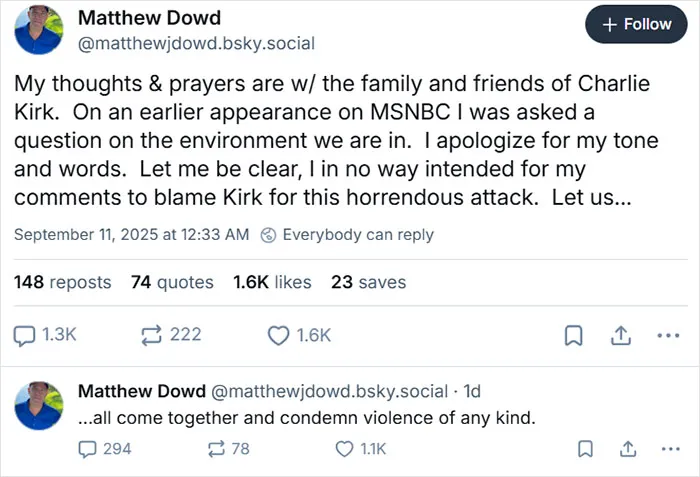Image resolution: width=700 pixels, height=477 pixels.
Task: Open the main post's reply icon with 1.3K
Action: (45, 335)
